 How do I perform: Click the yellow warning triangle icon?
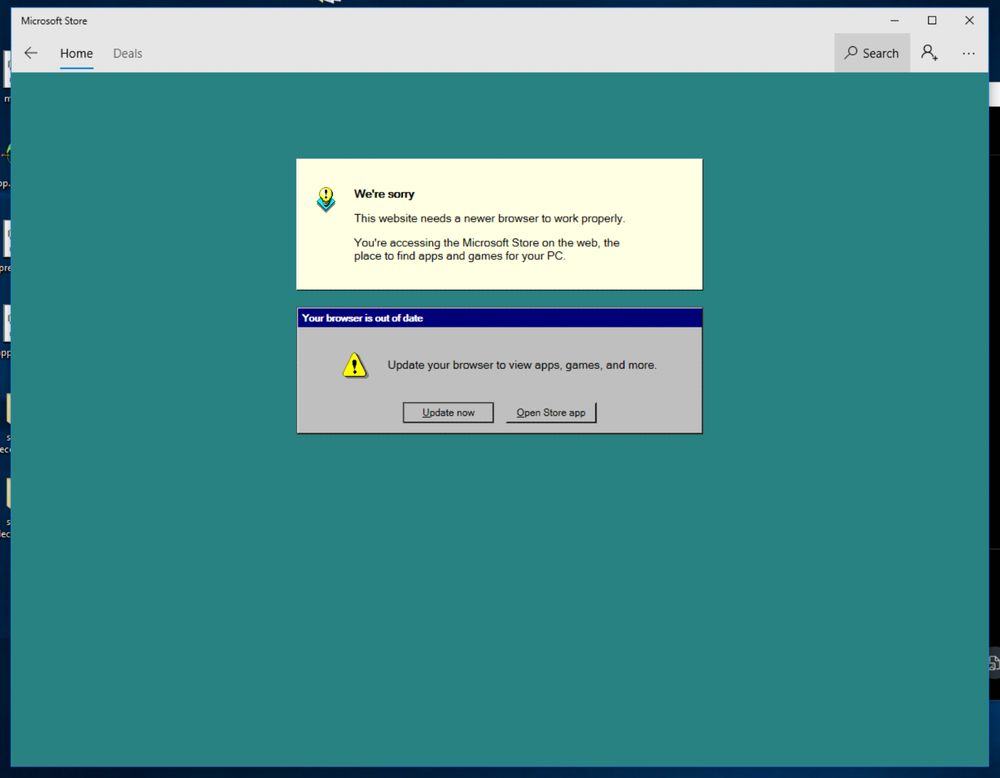(355, 365)
